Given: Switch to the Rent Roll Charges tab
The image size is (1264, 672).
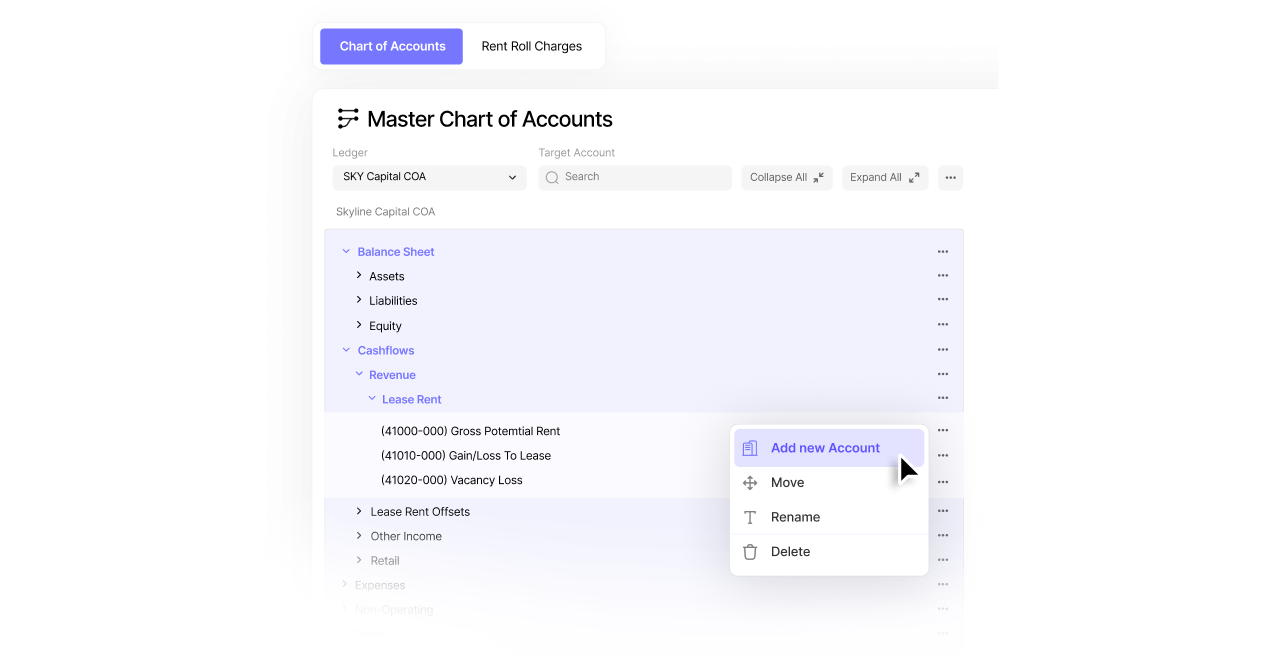Looking at the screenshot, I should (x=531, y=47).
